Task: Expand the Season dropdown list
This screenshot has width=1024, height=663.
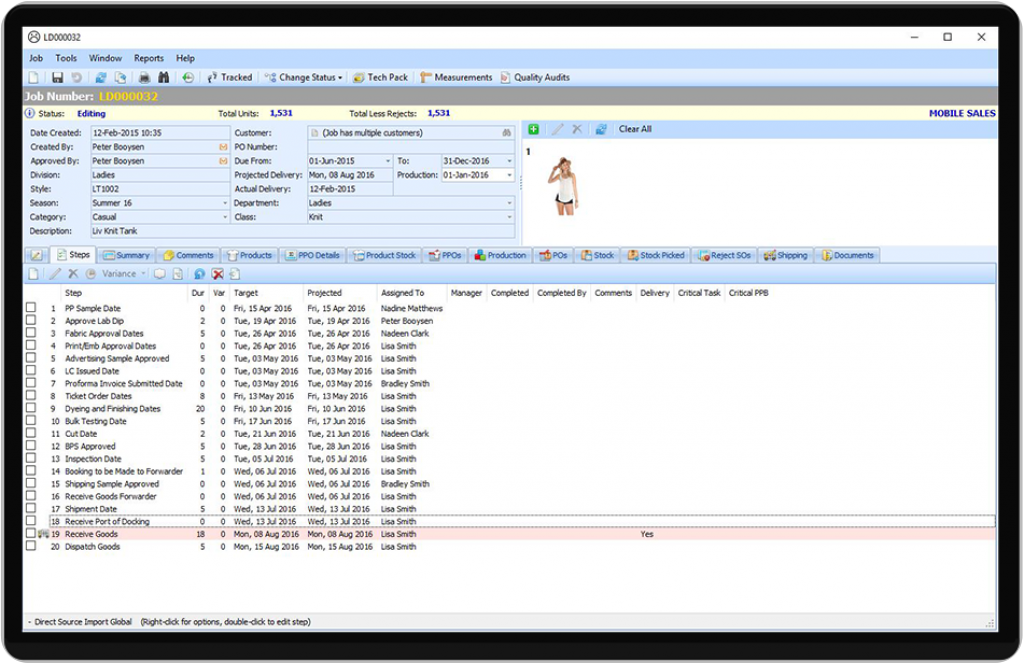Action: click(x=225, y=202)
